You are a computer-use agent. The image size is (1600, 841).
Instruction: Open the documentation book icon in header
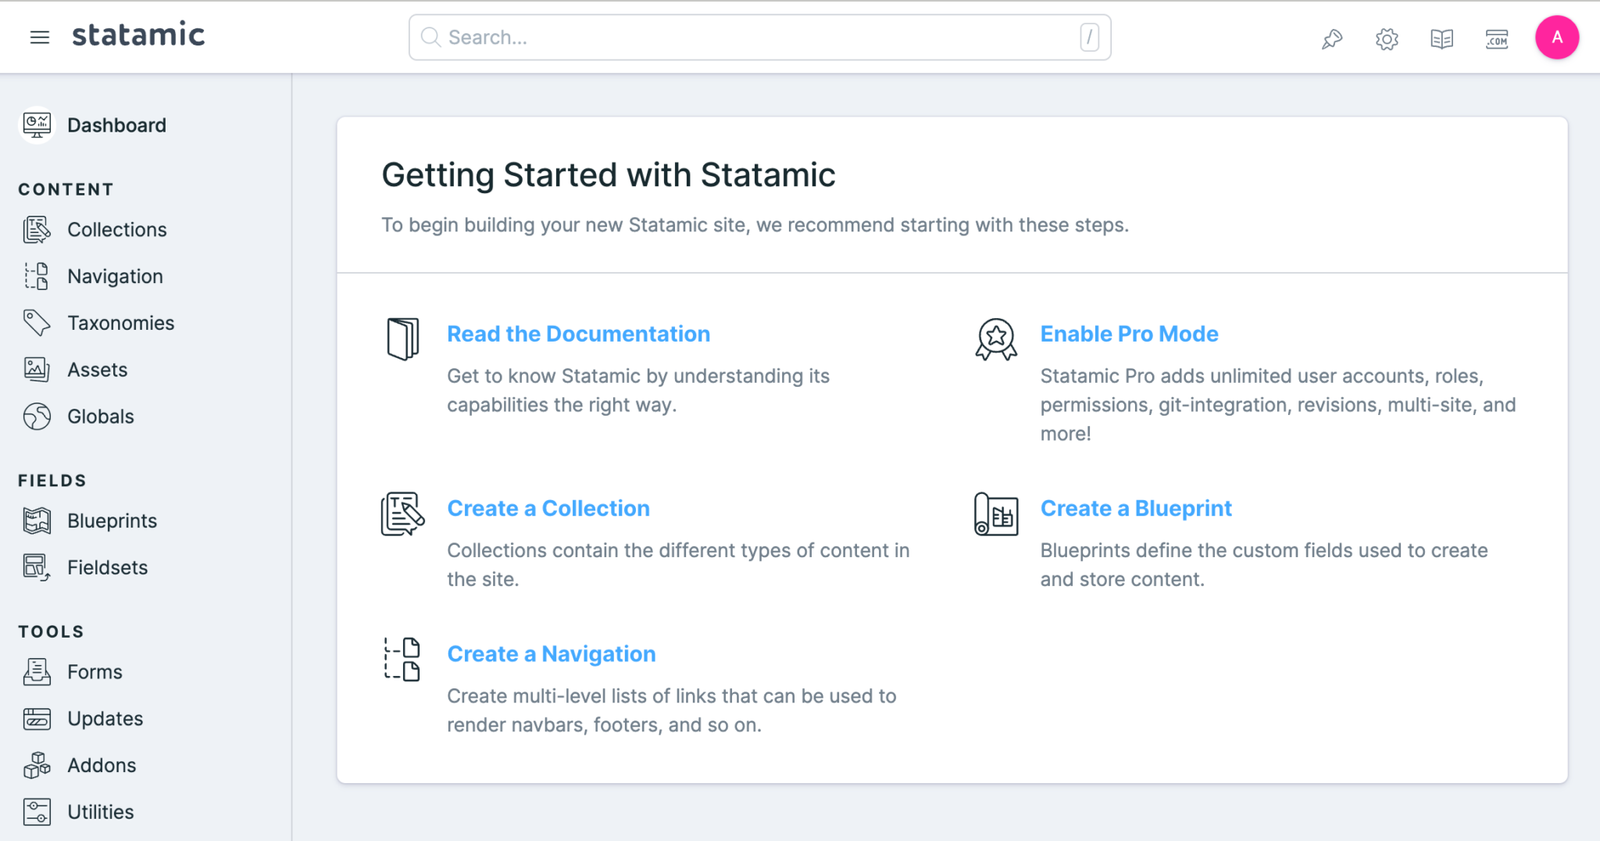[1441, 39]
